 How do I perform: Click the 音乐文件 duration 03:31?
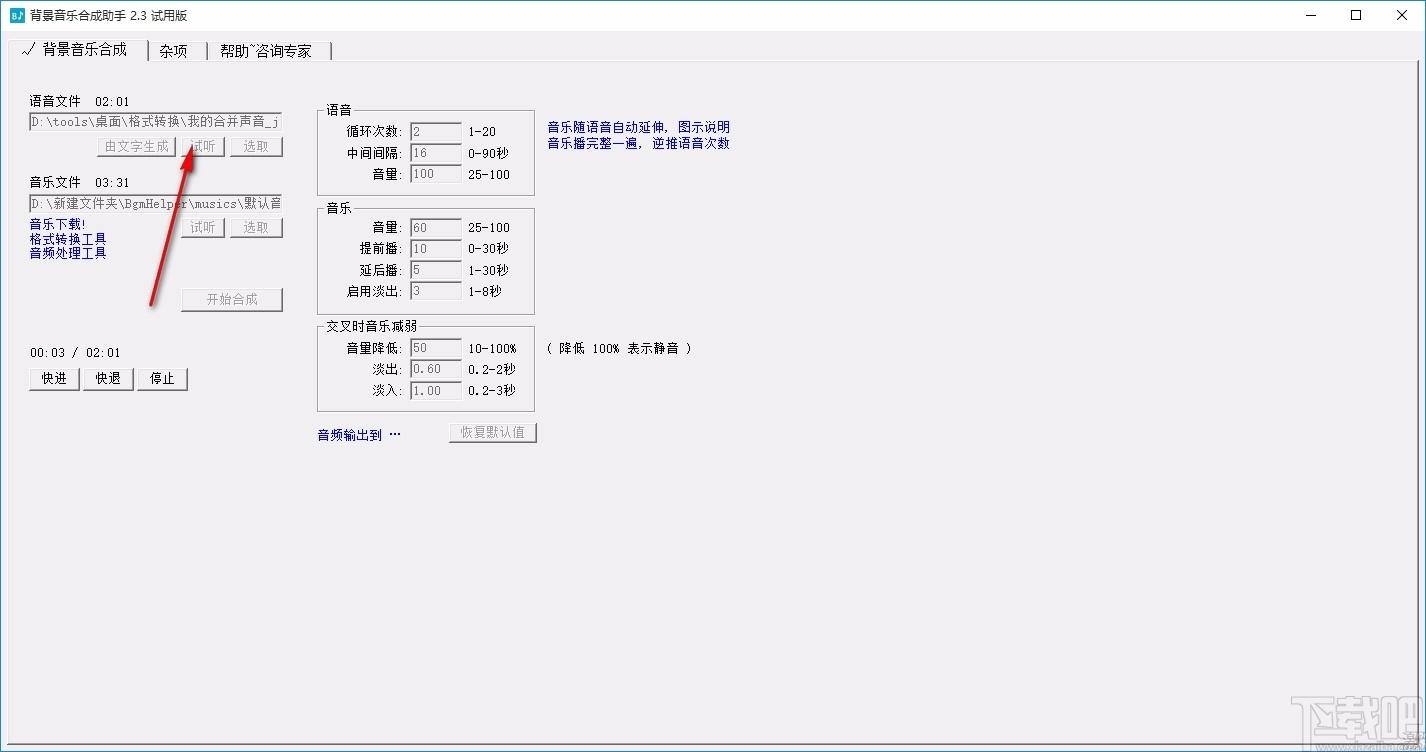coord(112,183)
